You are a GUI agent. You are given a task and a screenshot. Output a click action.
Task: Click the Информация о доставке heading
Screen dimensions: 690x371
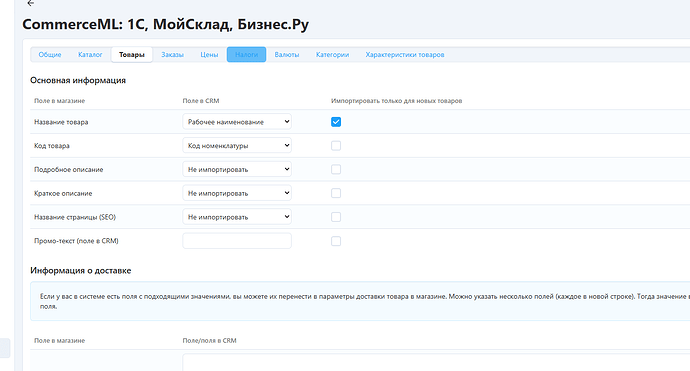[81, 270]
